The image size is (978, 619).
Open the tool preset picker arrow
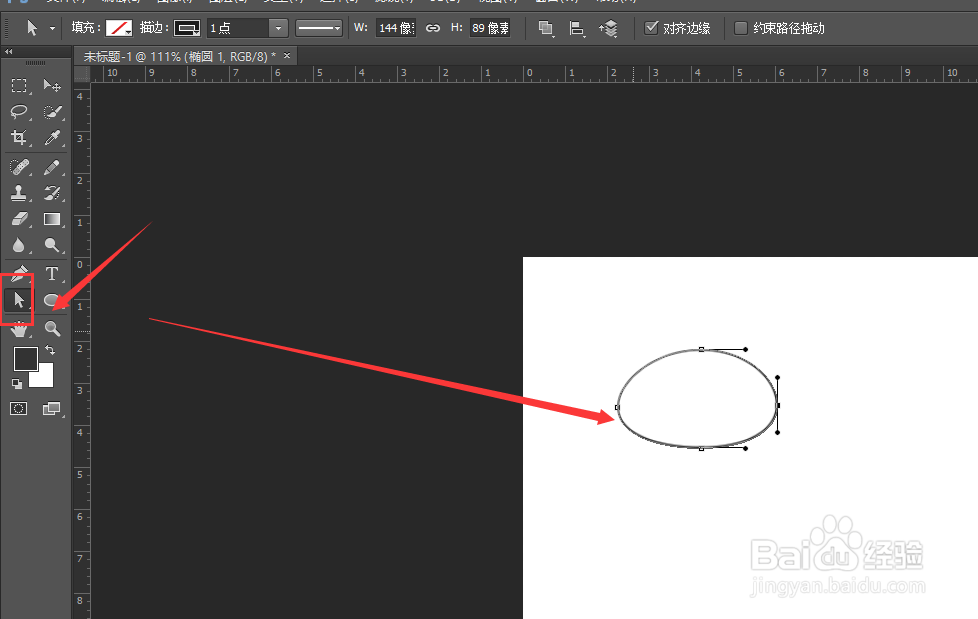click(52, 29)
